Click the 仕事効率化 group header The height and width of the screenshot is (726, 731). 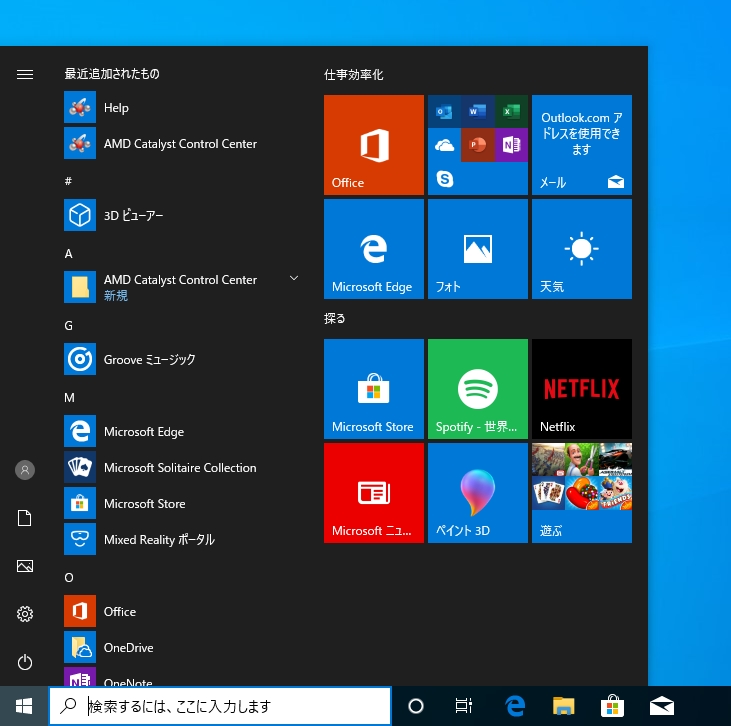(353, 75)
